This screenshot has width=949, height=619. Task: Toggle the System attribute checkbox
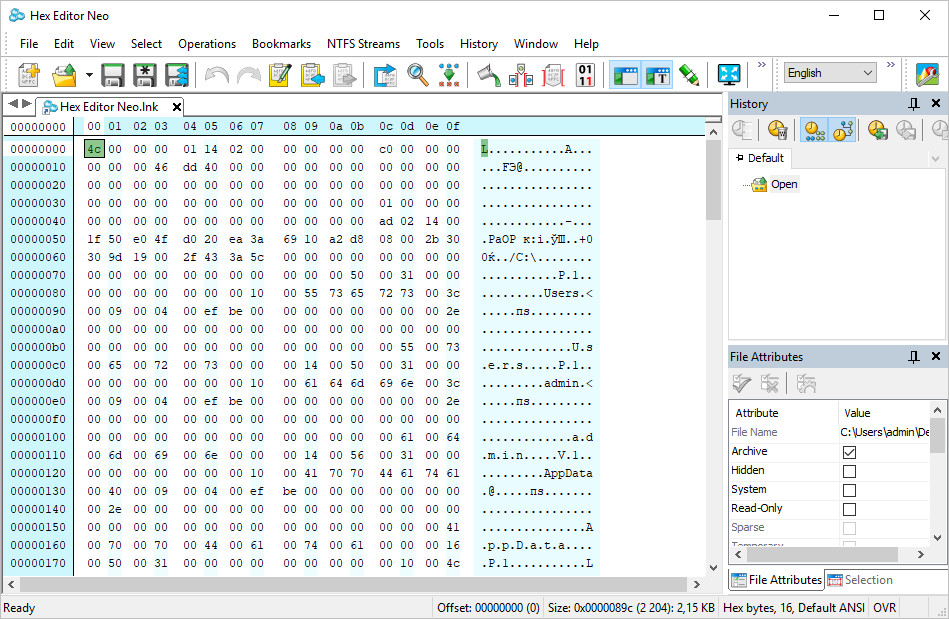click(x=849, y=490)
